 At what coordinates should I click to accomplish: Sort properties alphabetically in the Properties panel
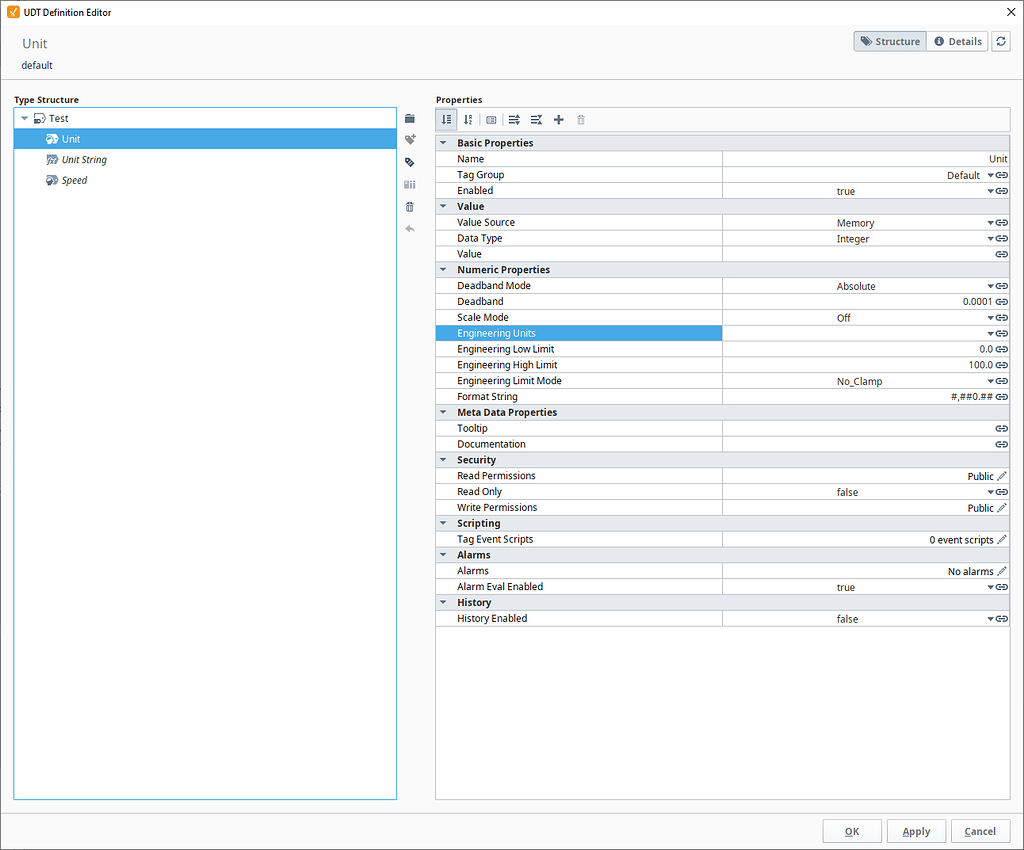468,119
